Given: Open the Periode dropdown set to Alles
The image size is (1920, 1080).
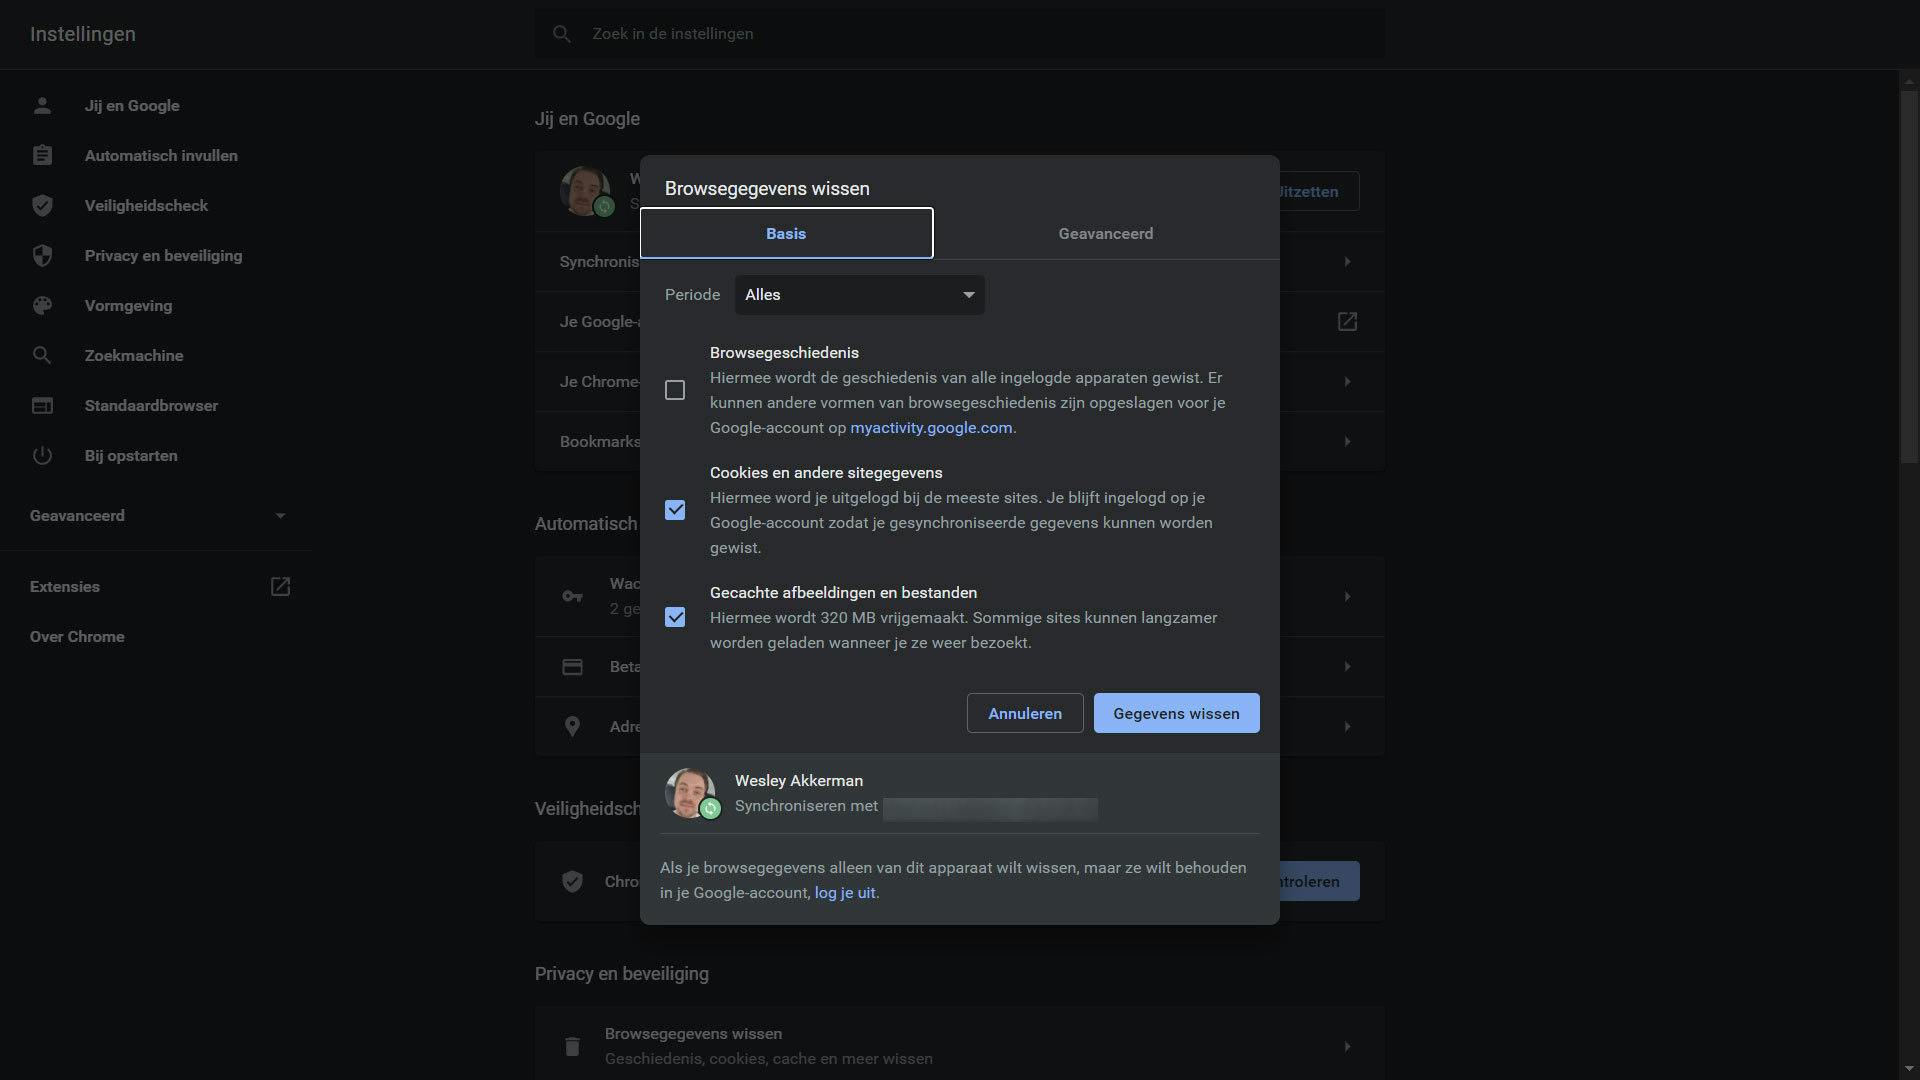Looking at the screenshot, I should [859, 295].
